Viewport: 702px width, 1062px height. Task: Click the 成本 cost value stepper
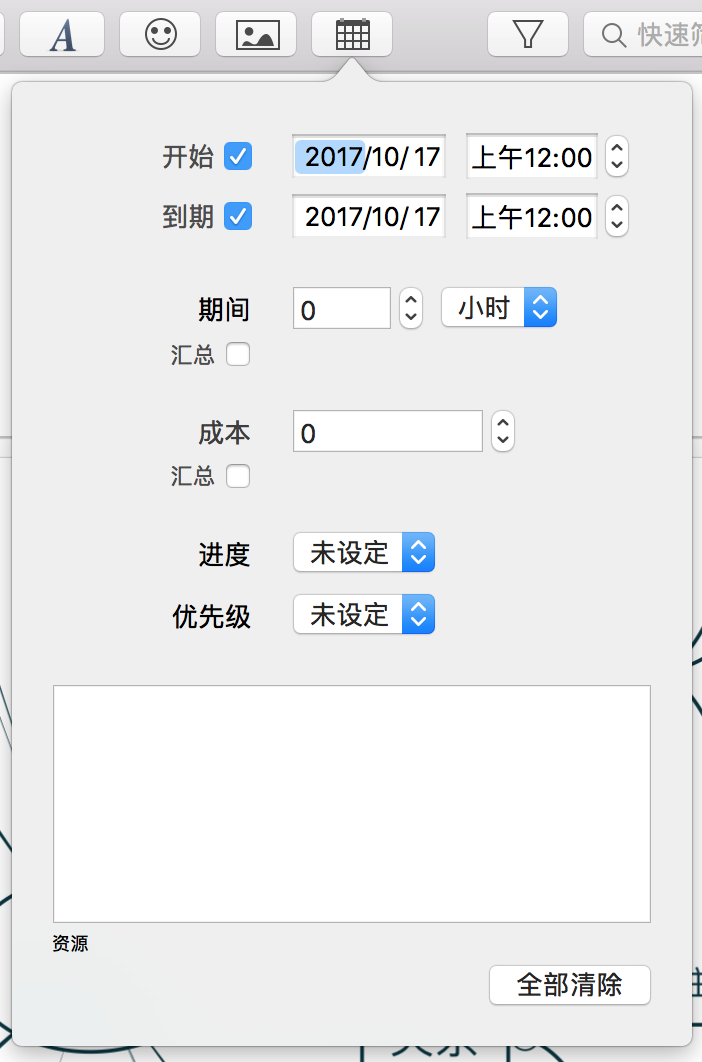tap(503, 431)
